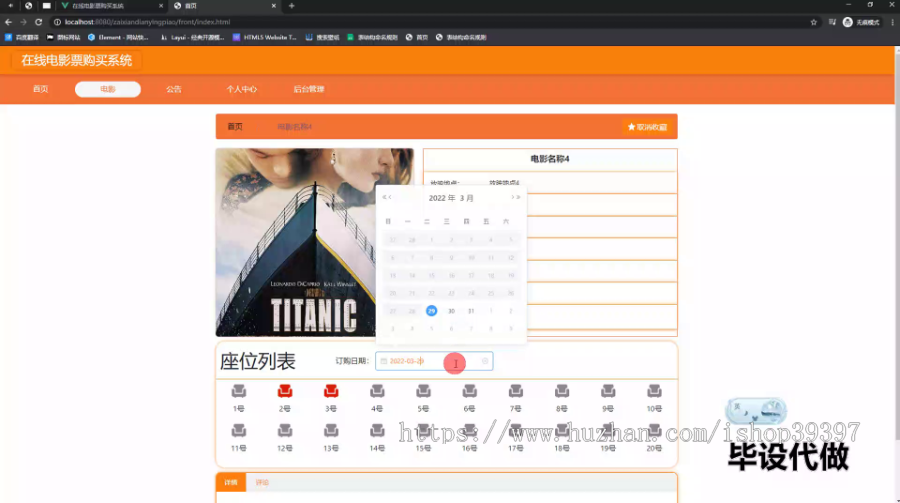
Task: Click 2022 年 year header in calendar
Action: tap(441, 198)
